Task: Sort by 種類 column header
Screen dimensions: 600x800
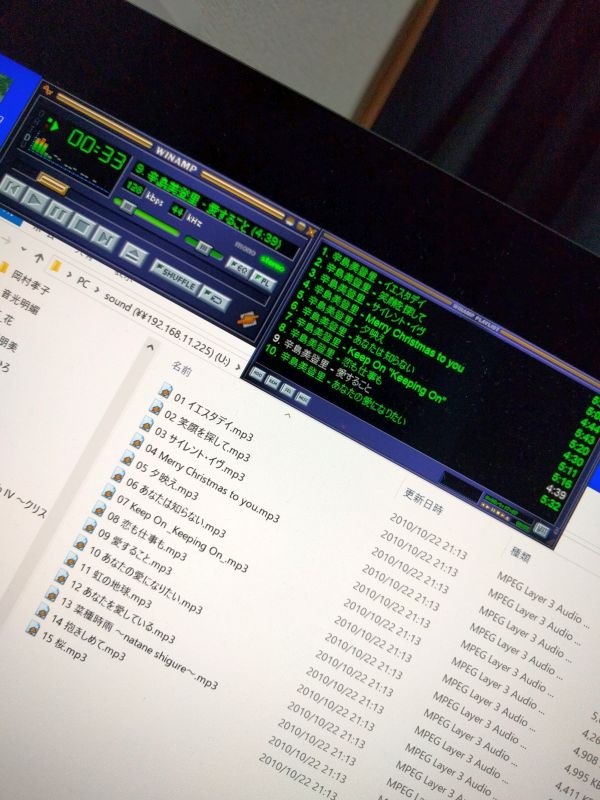Action: [x=519, y=555]
